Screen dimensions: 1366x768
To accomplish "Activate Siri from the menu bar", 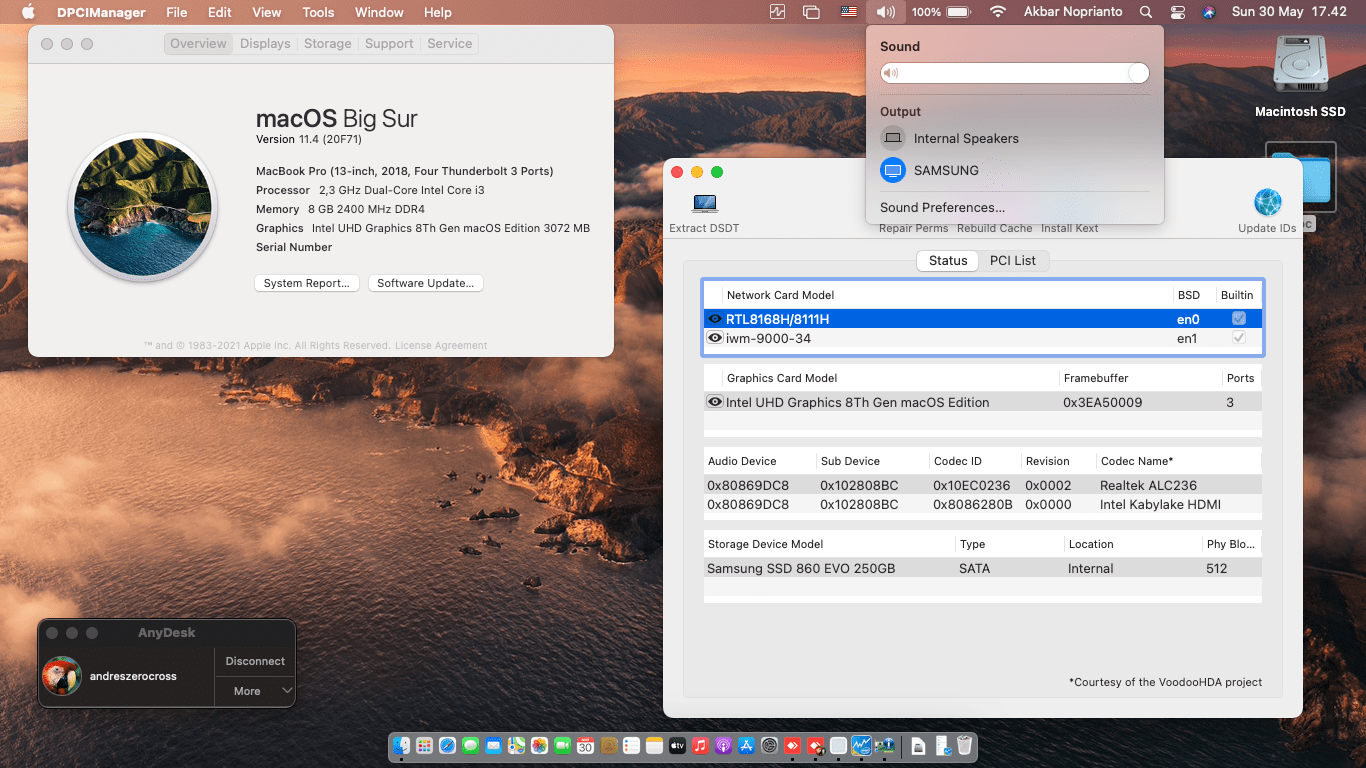I will [1209, 12].
